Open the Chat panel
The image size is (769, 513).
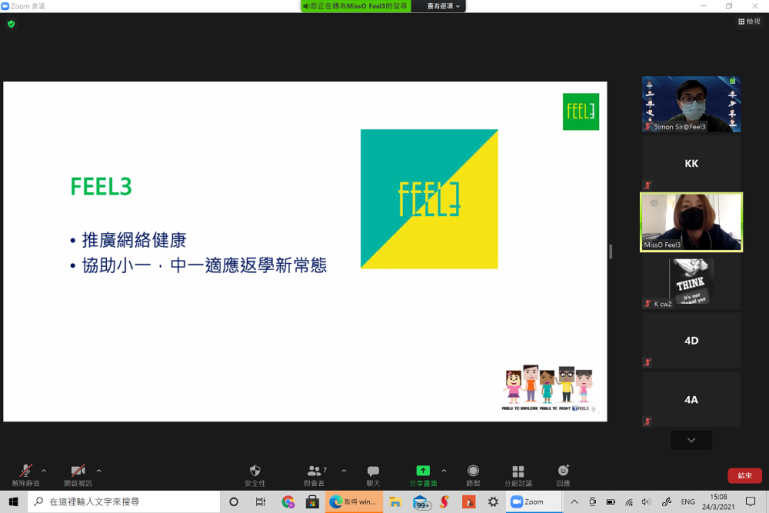tap(373, 475)
